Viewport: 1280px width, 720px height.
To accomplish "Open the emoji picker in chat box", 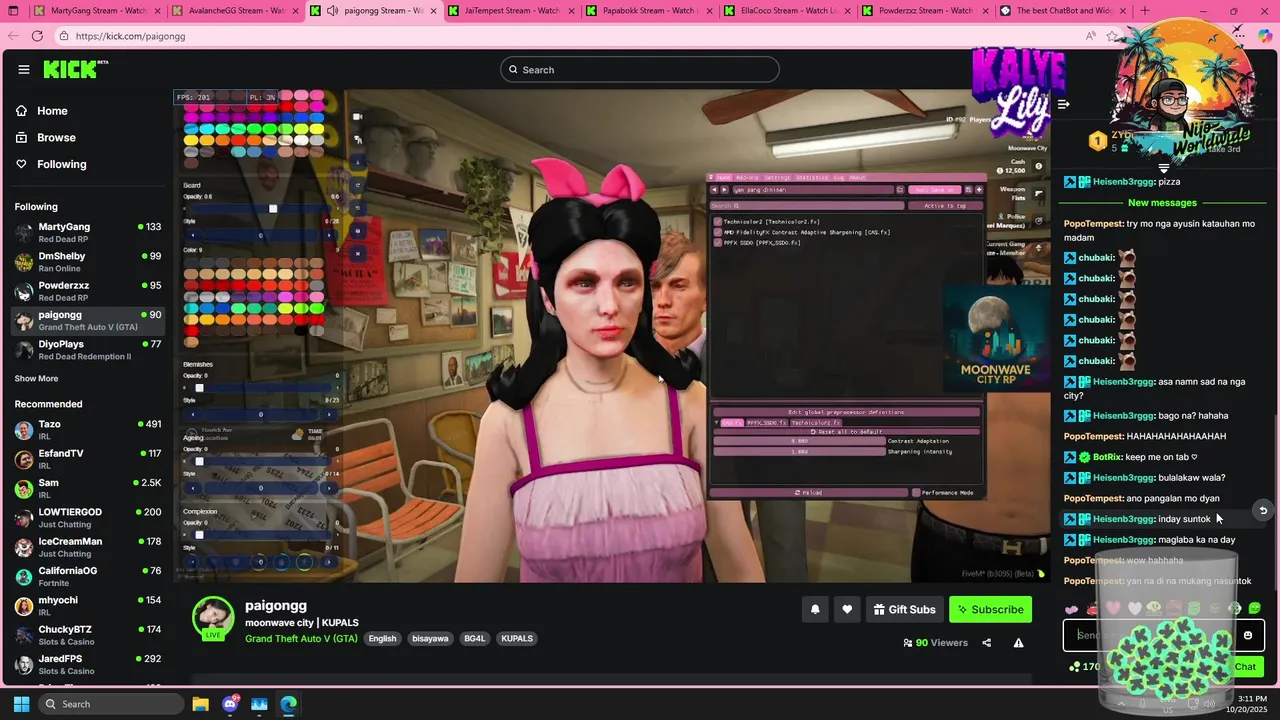I will point(1247,635).
